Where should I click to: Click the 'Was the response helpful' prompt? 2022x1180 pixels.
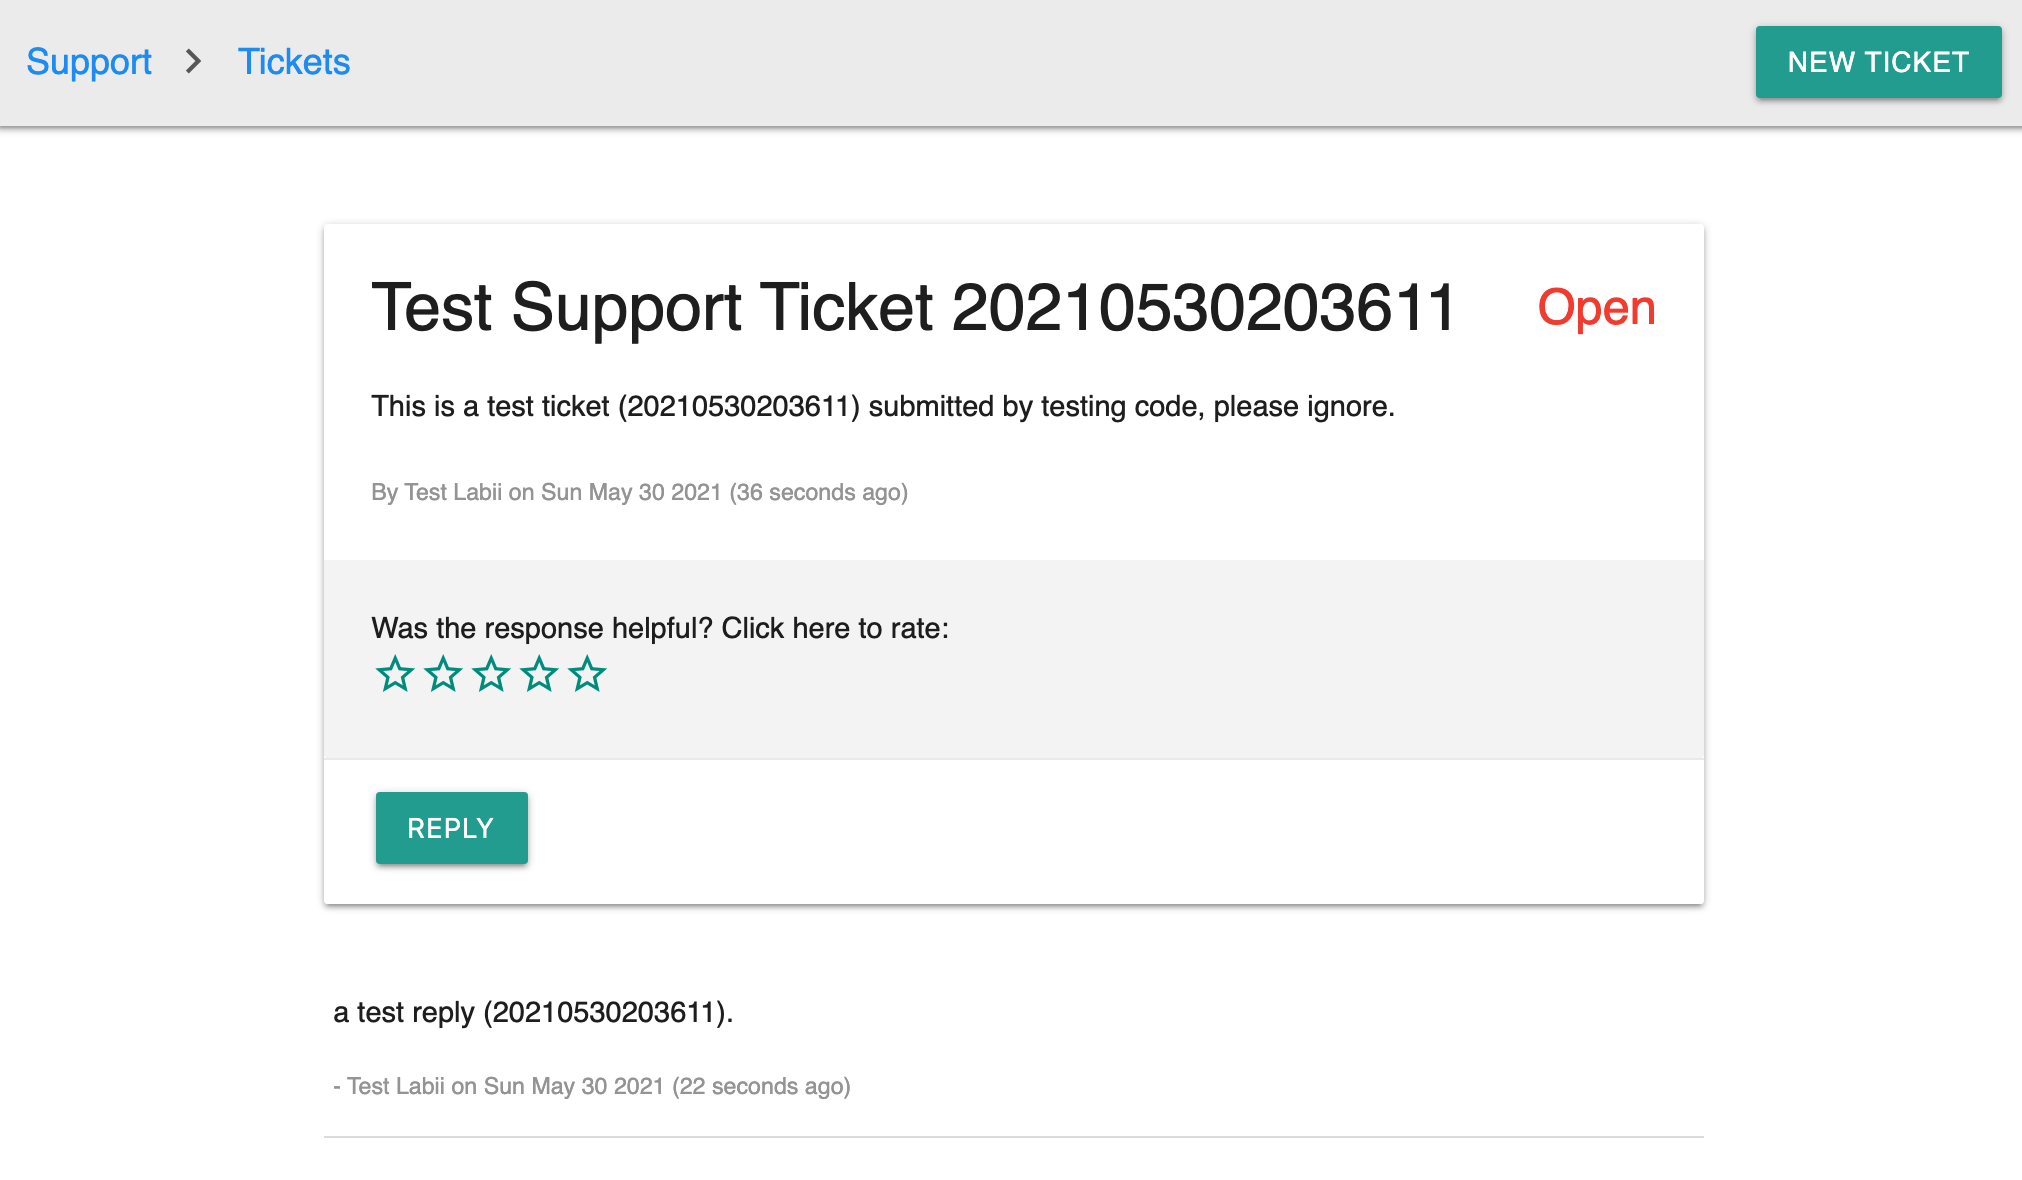point(660,628)
